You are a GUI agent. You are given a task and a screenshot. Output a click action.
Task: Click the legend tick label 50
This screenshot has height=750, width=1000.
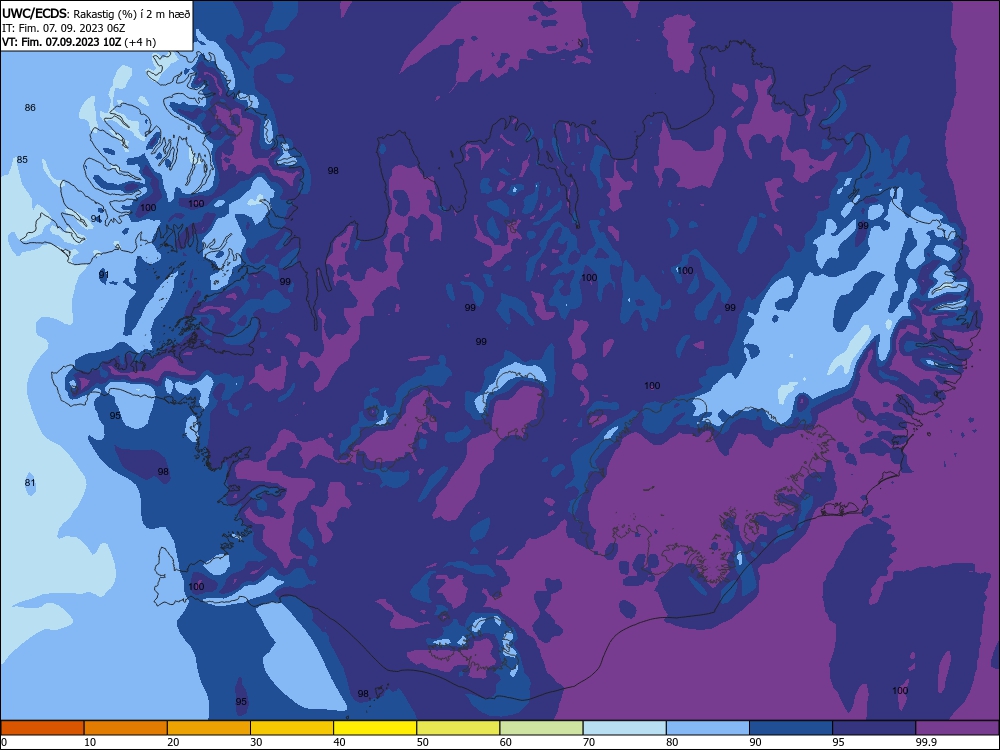423,742
